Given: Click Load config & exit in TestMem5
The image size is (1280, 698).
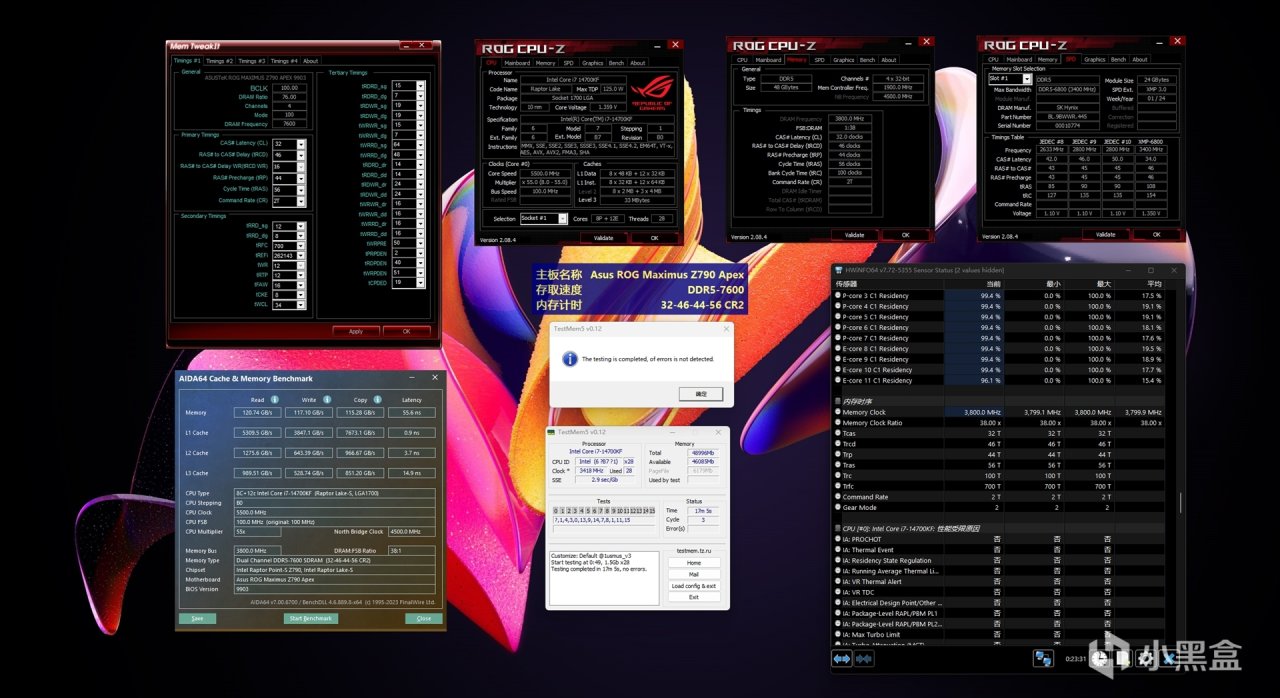Looking at the screenshot, I should [693, 586].
